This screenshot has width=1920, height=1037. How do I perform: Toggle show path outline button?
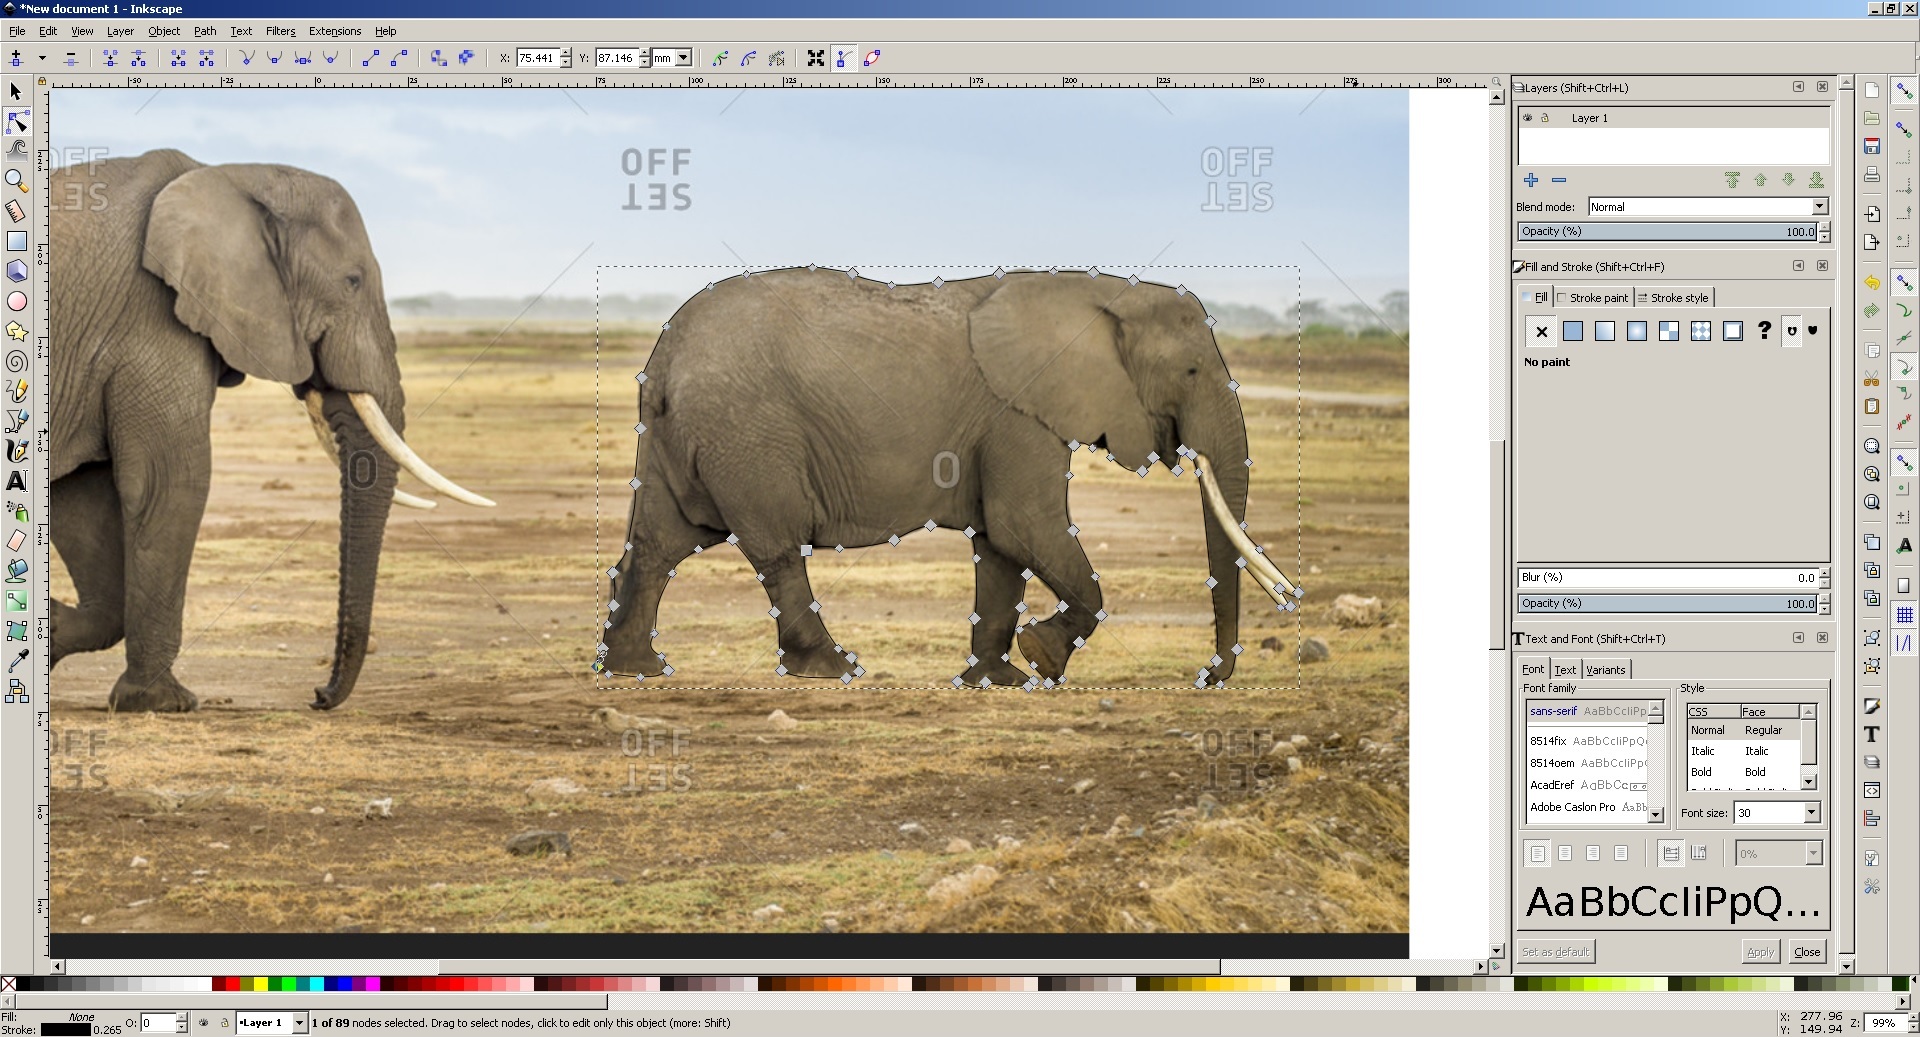coord(872,58)
